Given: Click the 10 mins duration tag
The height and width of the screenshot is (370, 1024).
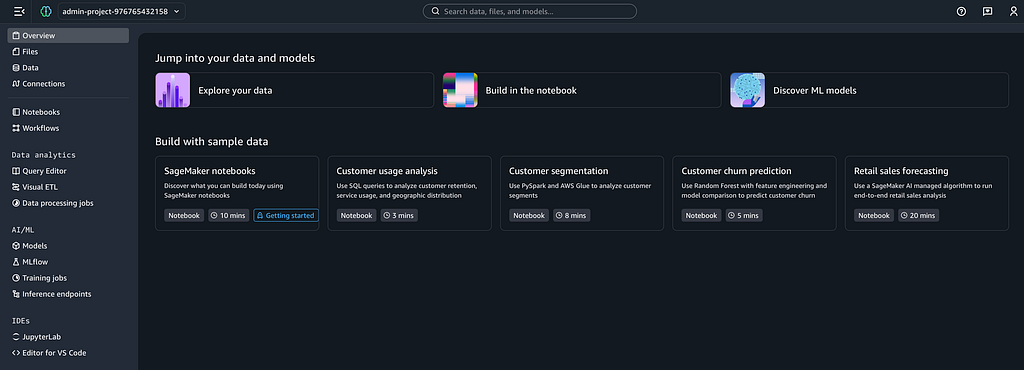Looking at the screenshot, I should (229, 215).
